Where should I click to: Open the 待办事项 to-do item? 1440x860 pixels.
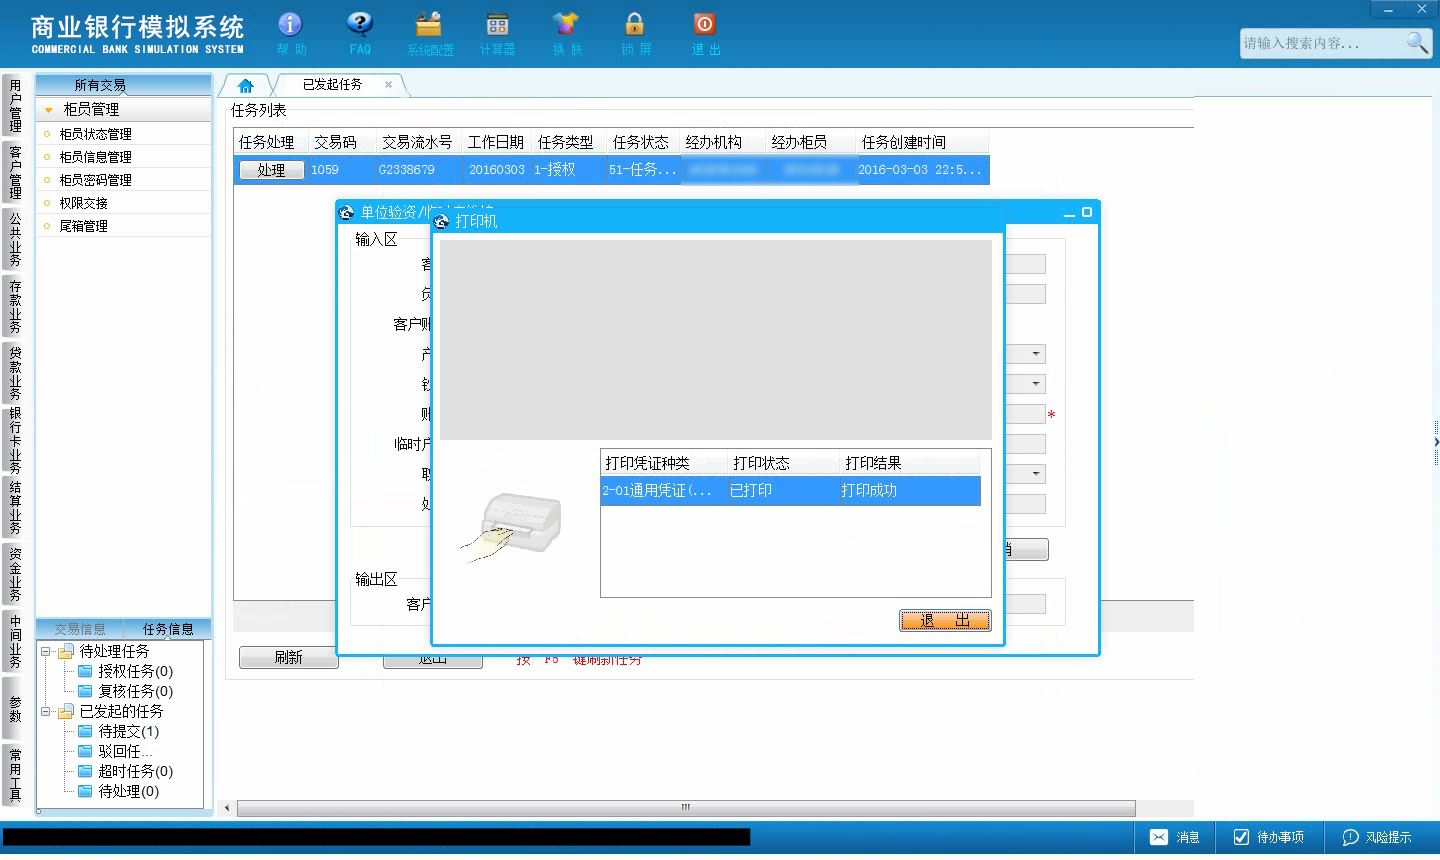[1269, 837]
